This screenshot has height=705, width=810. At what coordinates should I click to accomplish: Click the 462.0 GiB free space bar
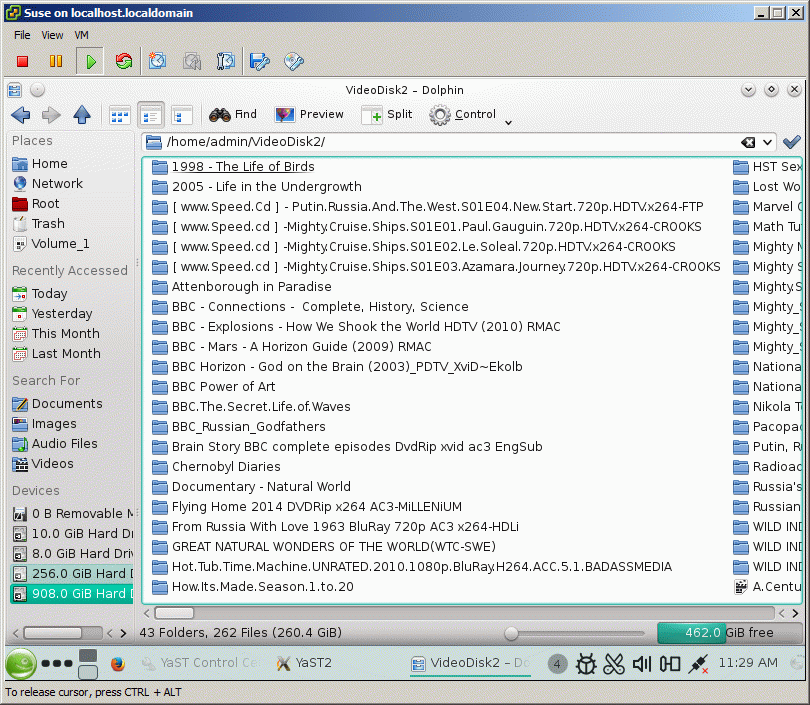pyautogui.click(x=729, y=633)
